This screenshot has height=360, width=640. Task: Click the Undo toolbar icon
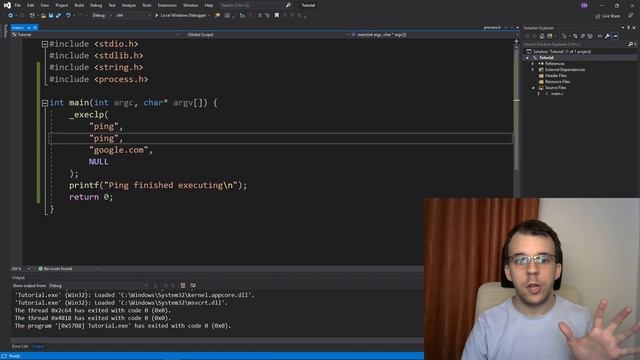[x=68, y=16]
